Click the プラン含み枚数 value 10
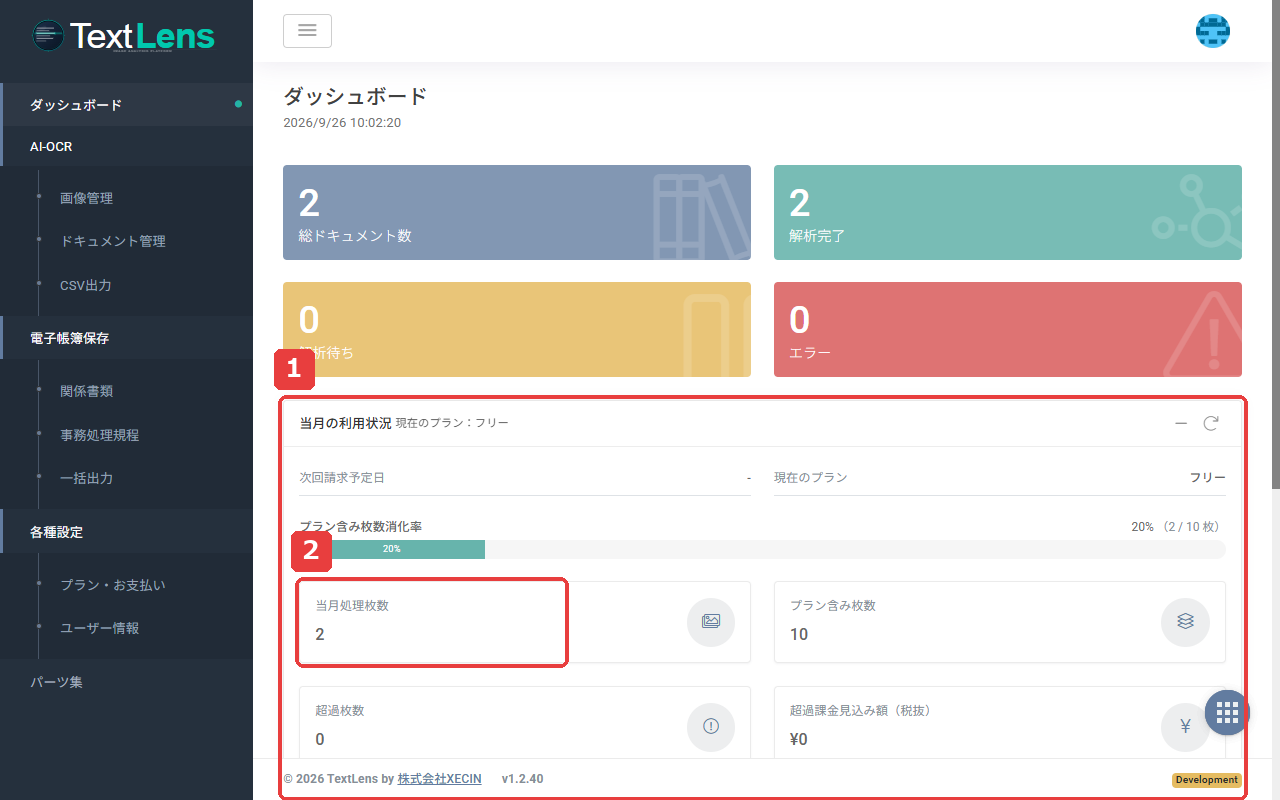Viewport: 1280px width, 800px height. coord(799,634)
